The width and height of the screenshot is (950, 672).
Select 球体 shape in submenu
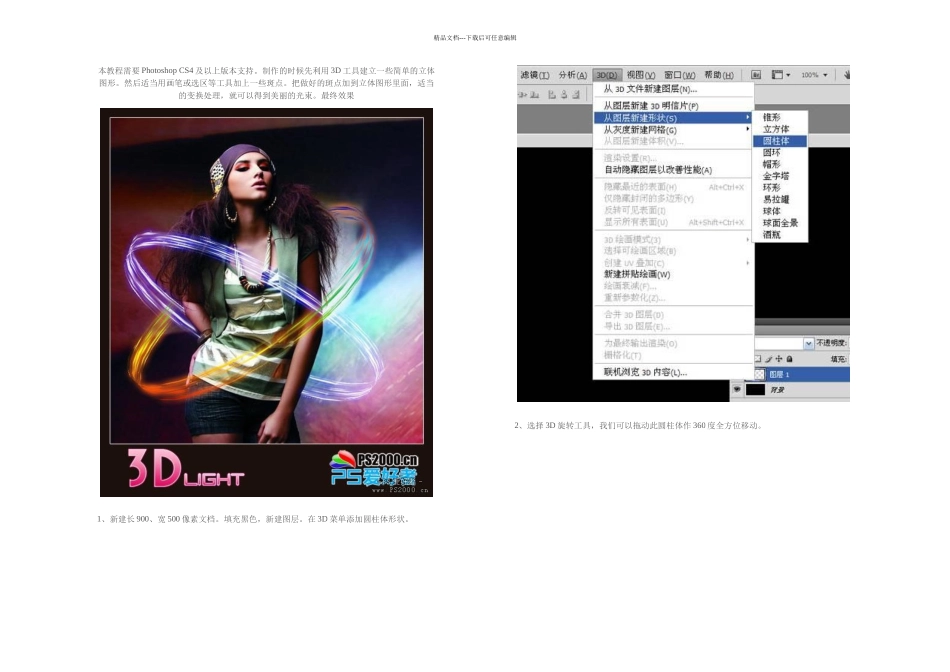(780, 211)
